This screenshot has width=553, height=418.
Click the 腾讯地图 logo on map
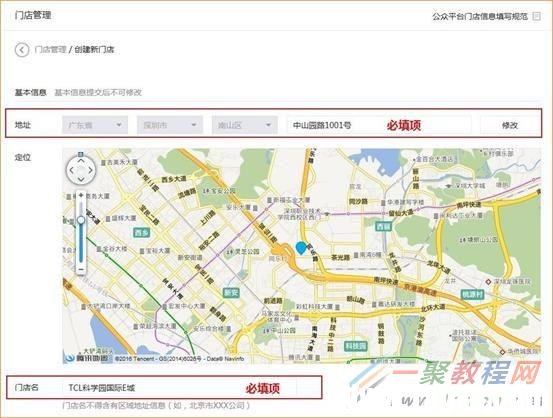coord(88,358)
